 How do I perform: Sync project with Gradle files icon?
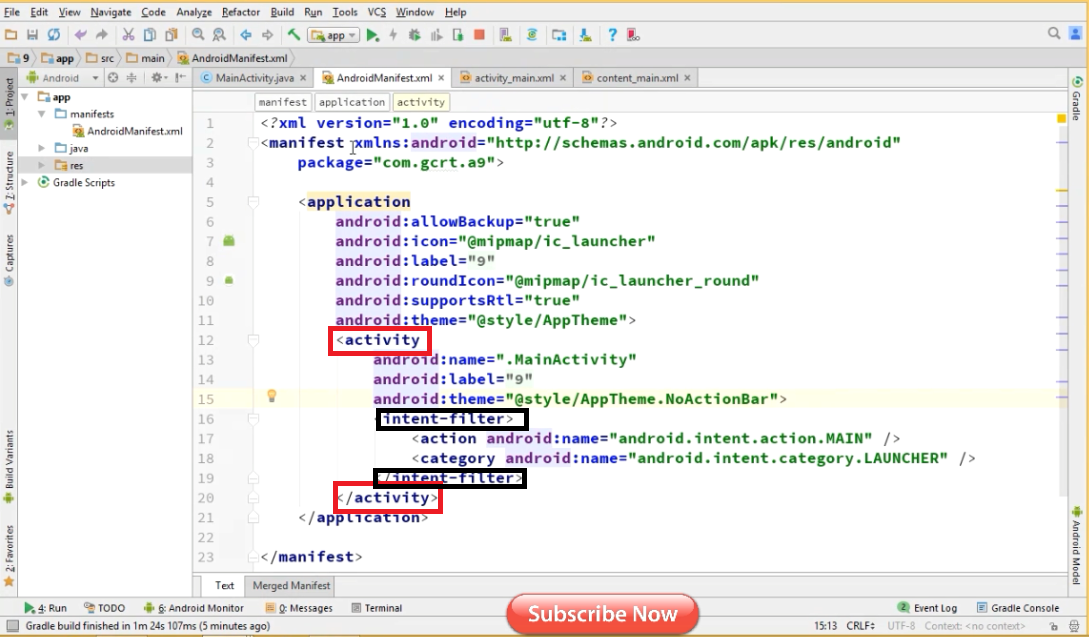(x=532, y=35)
